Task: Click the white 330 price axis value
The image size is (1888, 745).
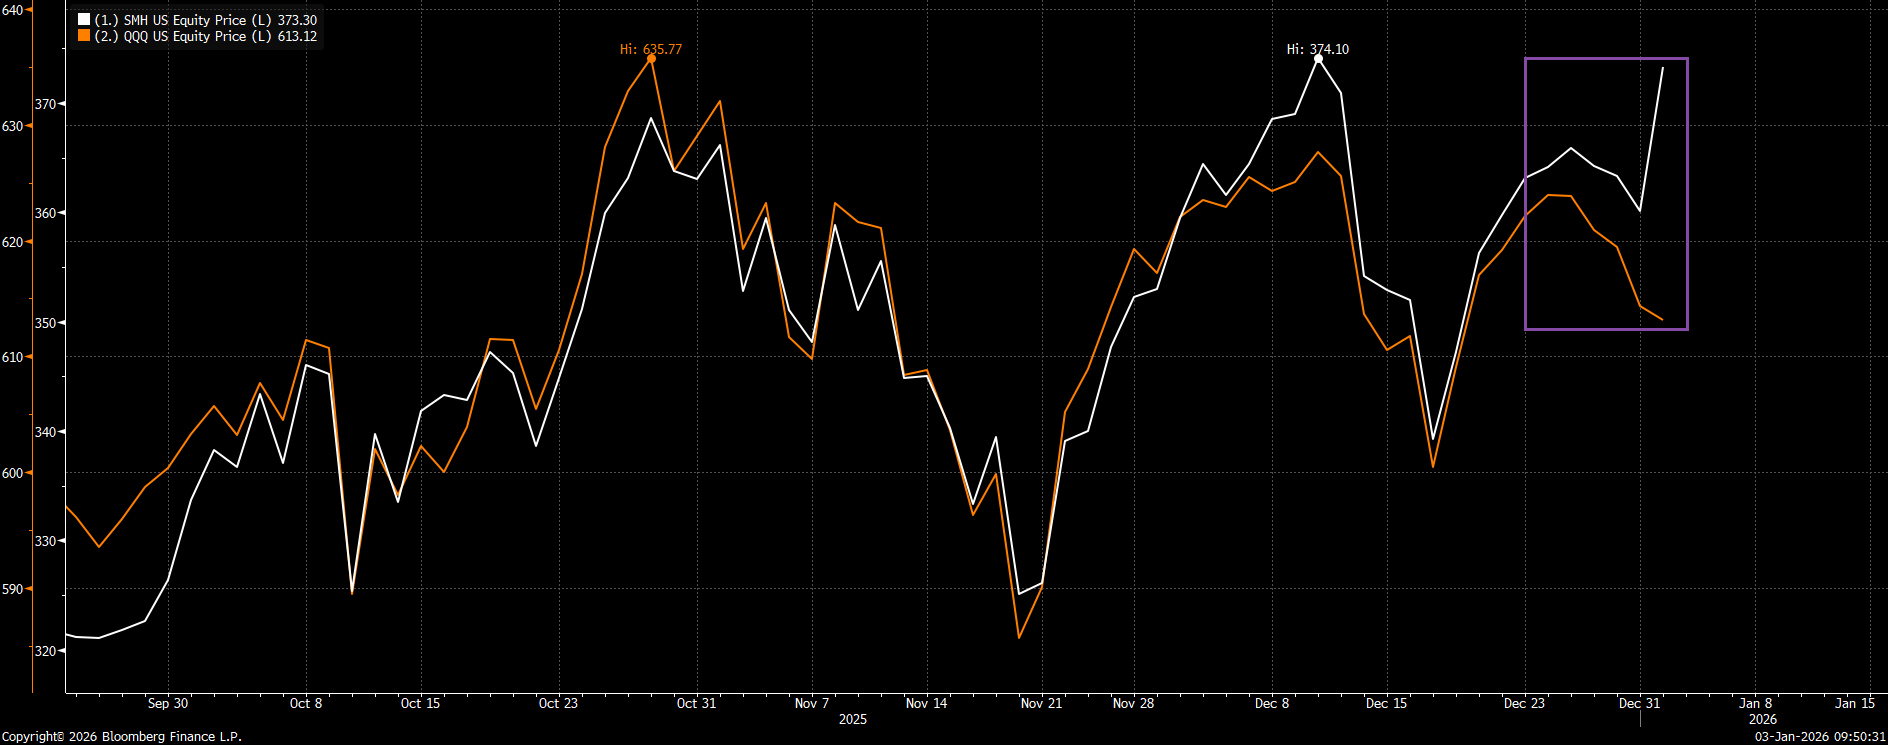Action: (46, 541)
